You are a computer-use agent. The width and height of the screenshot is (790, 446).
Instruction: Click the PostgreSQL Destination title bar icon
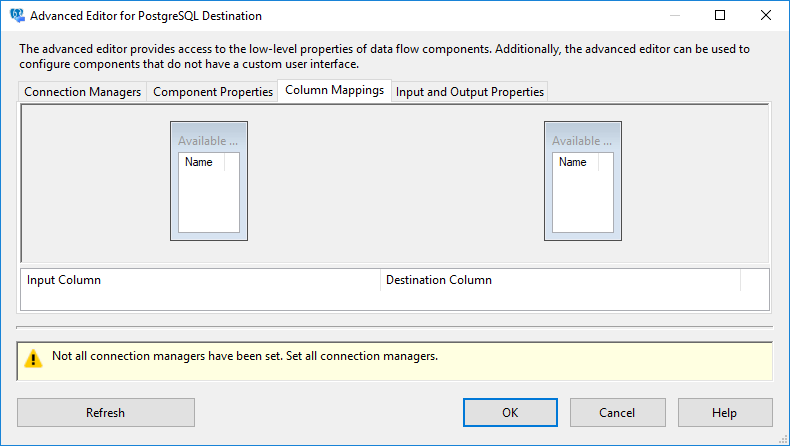[x=17, y=16]
